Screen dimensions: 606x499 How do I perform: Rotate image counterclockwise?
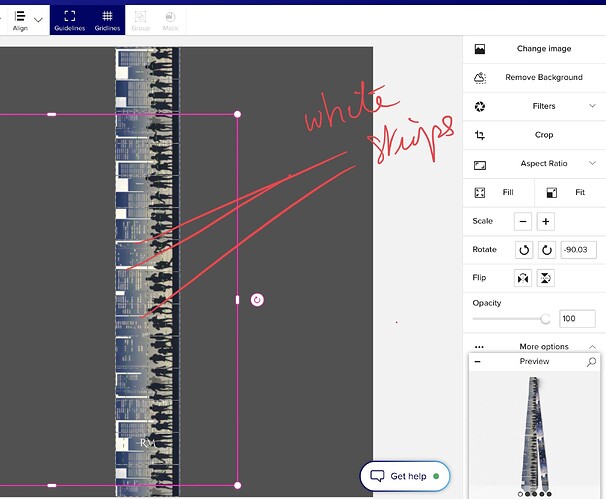[524, 250]
